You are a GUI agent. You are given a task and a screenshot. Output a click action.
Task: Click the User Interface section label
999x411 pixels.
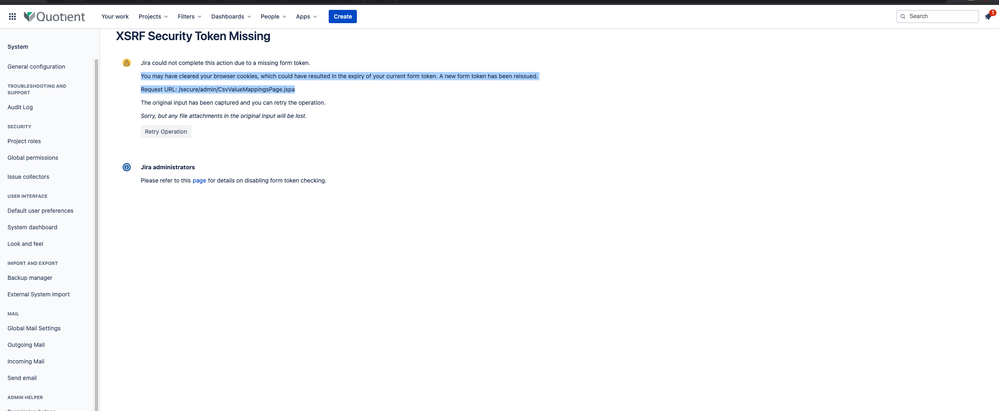click(x=27, y=196)
